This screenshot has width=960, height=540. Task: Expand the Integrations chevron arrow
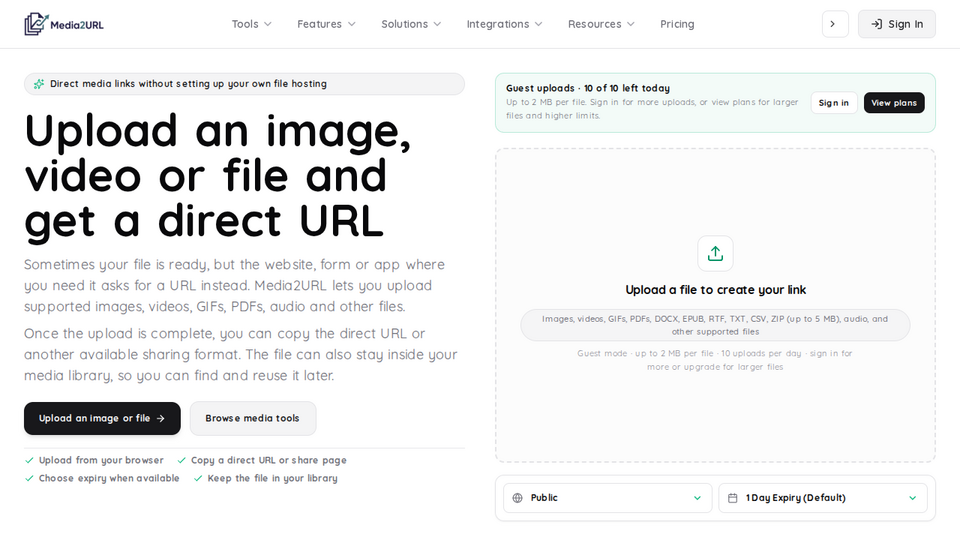click(x=539, y=24)
